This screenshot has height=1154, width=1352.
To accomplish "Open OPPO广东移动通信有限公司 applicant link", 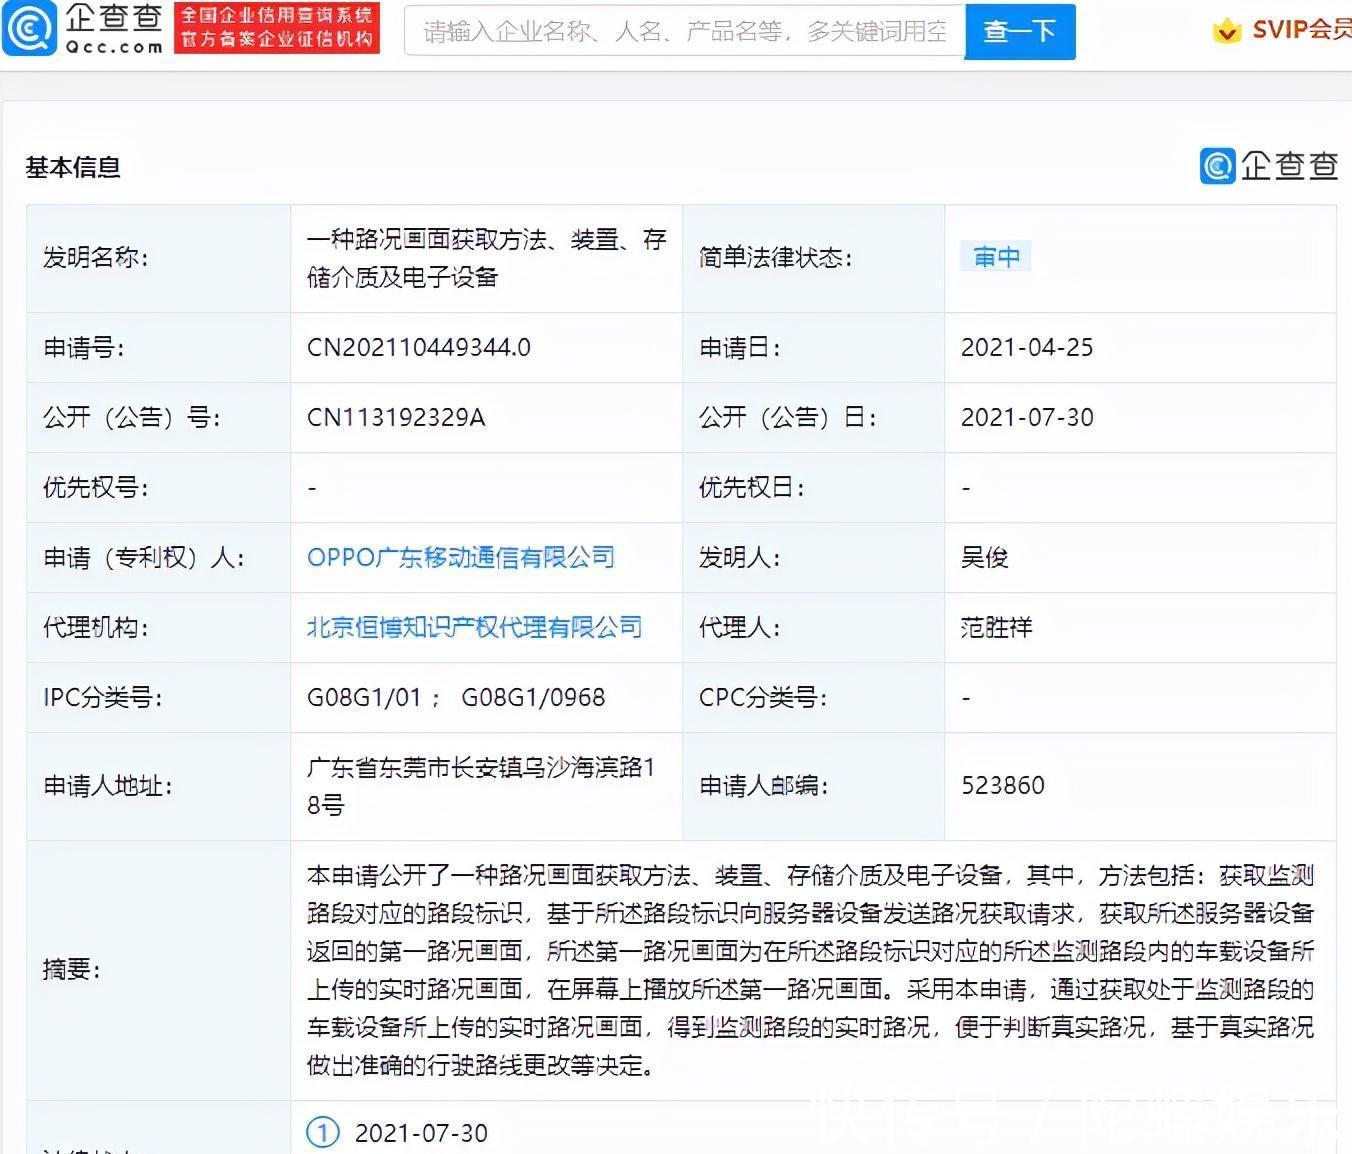I will [x=461, y=557].
